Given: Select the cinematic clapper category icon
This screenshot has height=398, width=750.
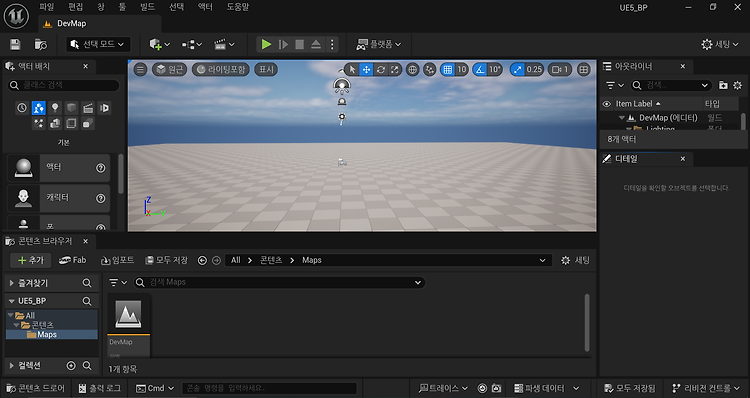Looking at the screenshot, I should point(88,108).
